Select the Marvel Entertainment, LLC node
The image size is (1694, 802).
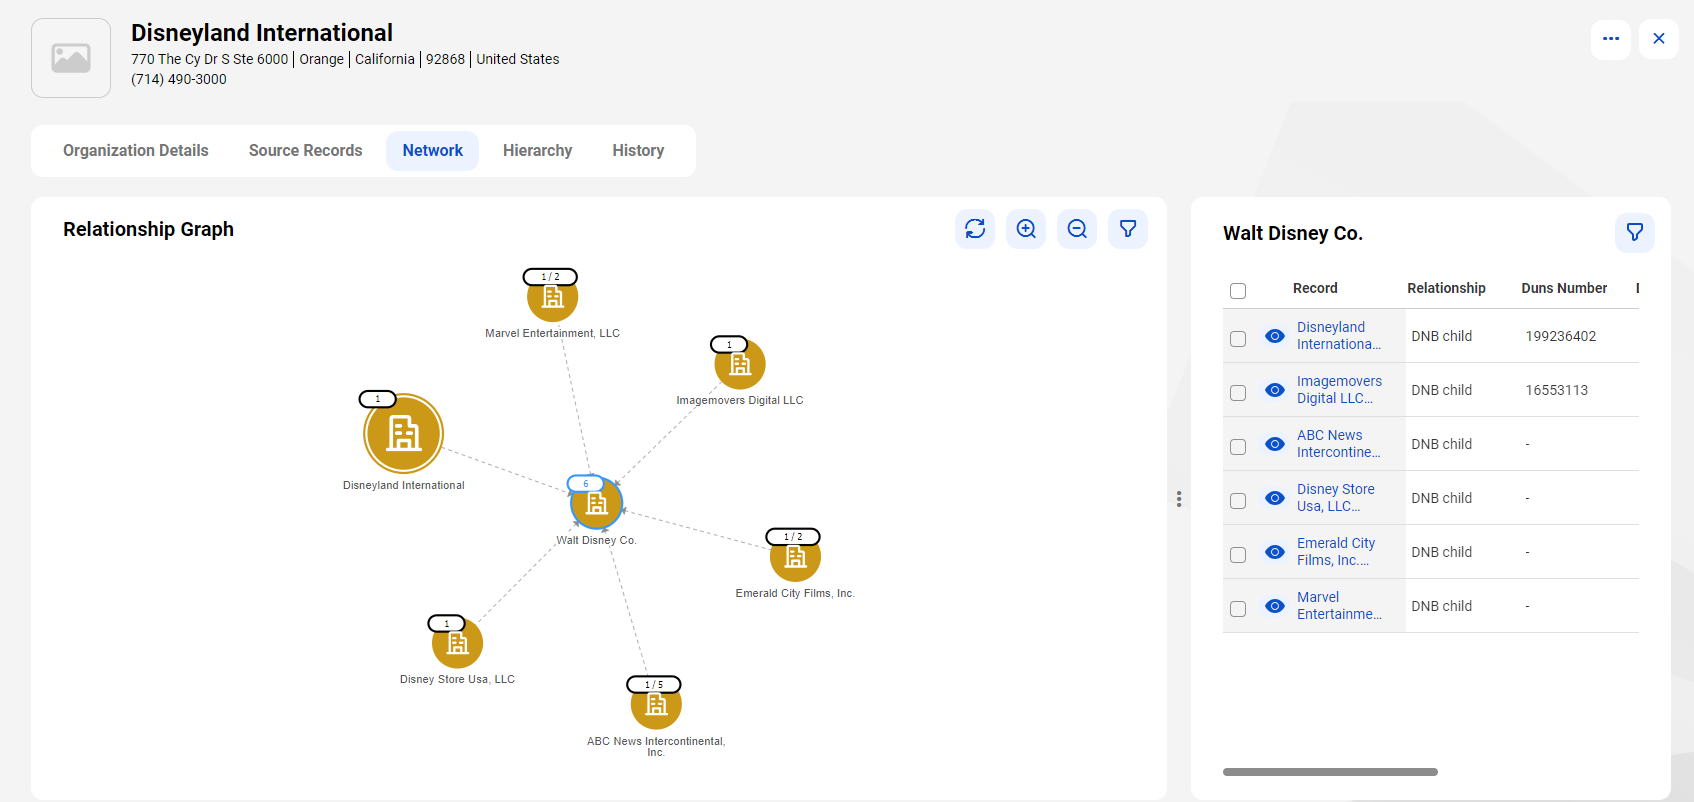pyautogui.click(x=552, y=297)
